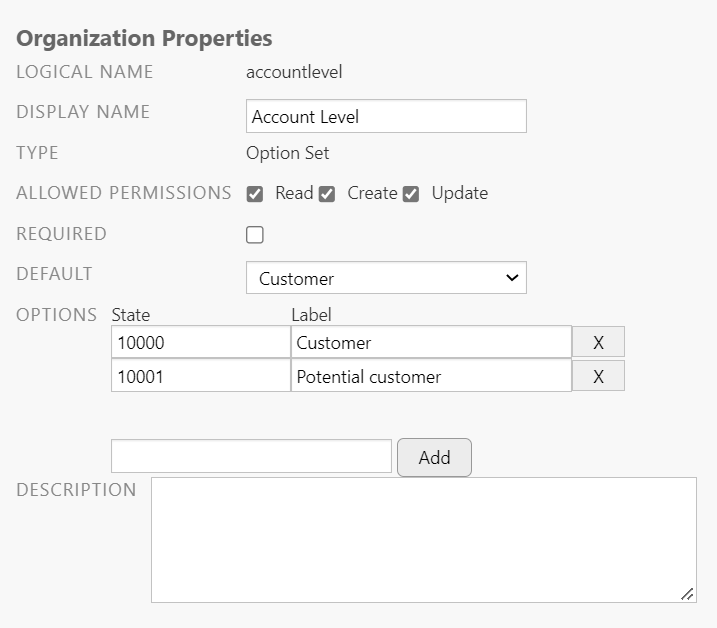
Task: Focus the Display Name field
Action: (x=386, y=116)
